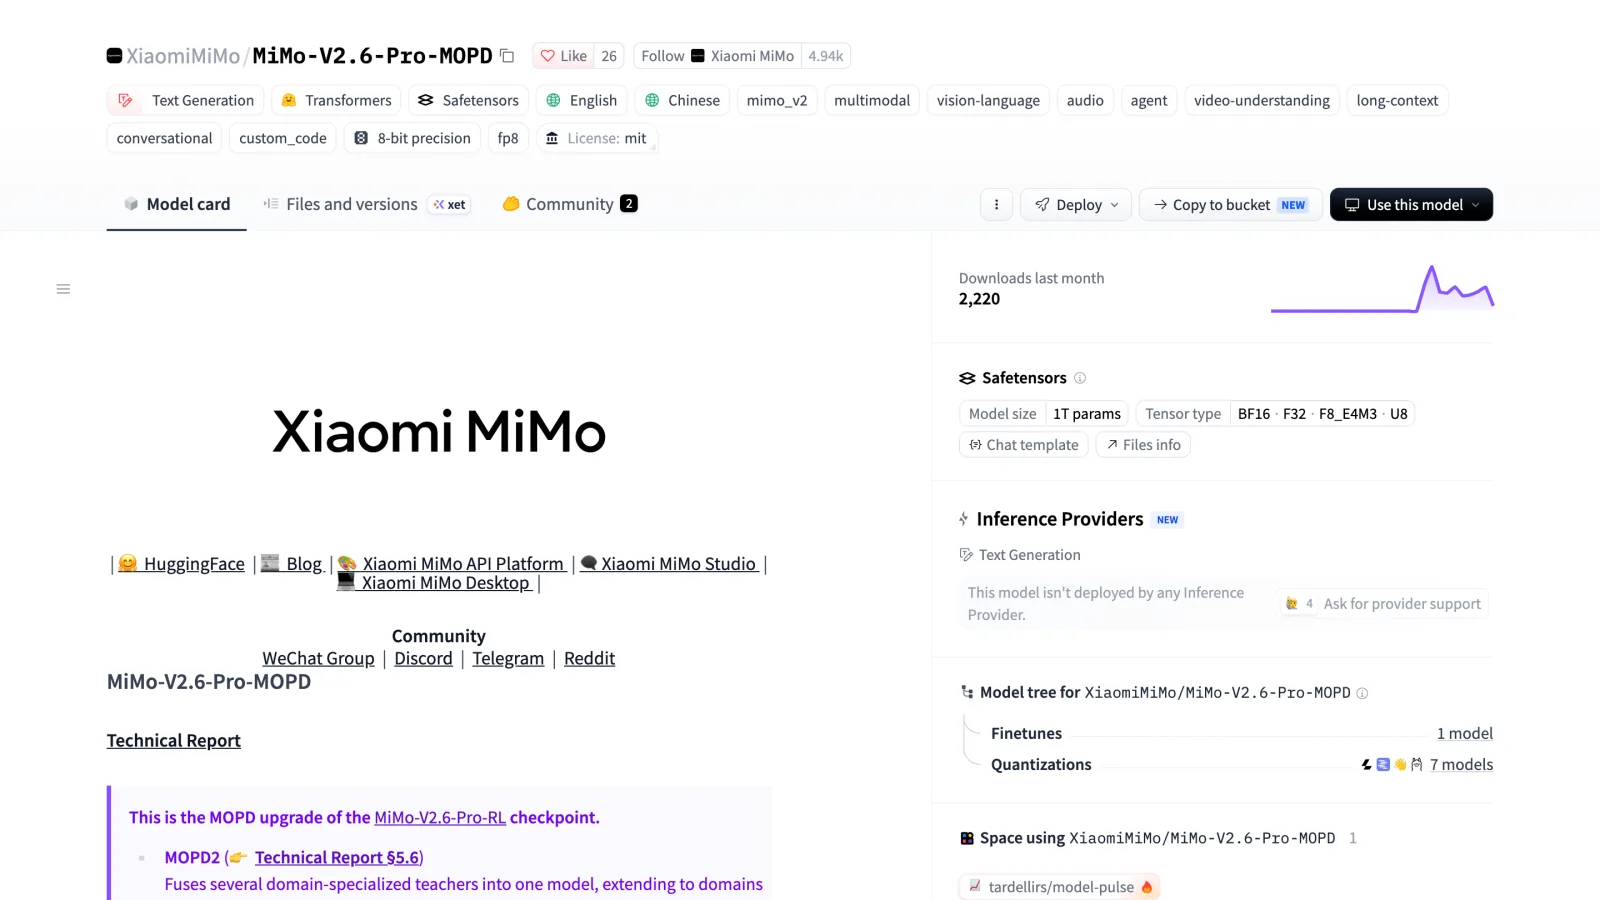The image size is (1600, 900).
Task: Join the Discord community link
Action: (x=423, y=659)
